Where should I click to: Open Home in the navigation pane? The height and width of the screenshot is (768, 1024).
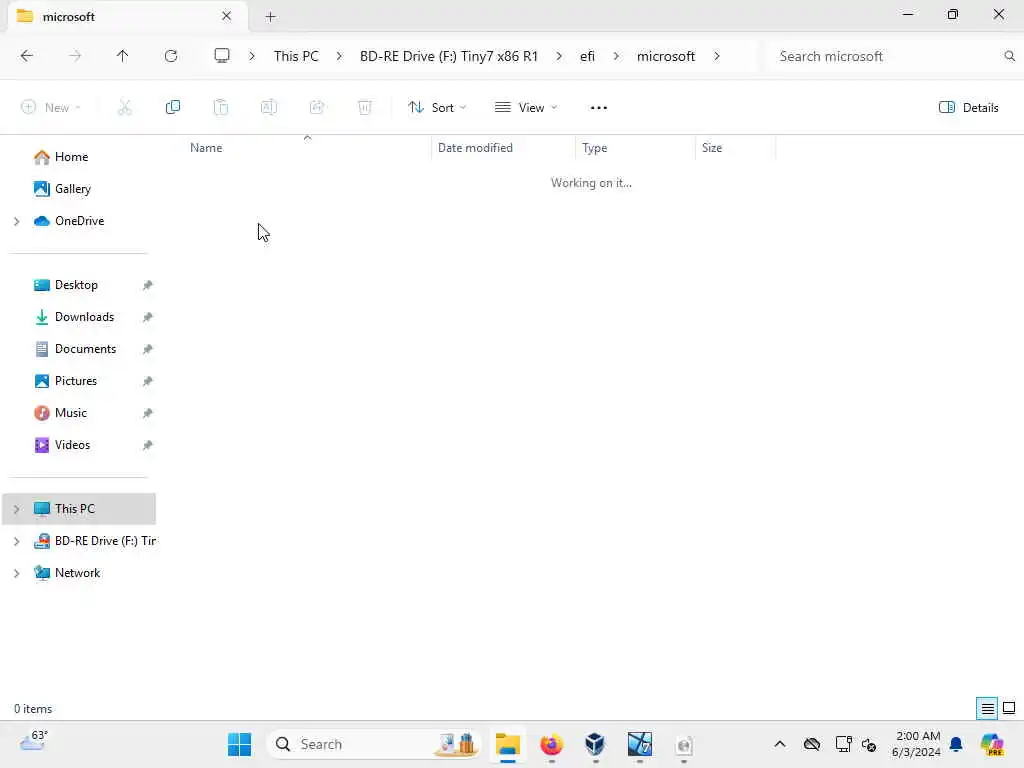coord(71,157)
